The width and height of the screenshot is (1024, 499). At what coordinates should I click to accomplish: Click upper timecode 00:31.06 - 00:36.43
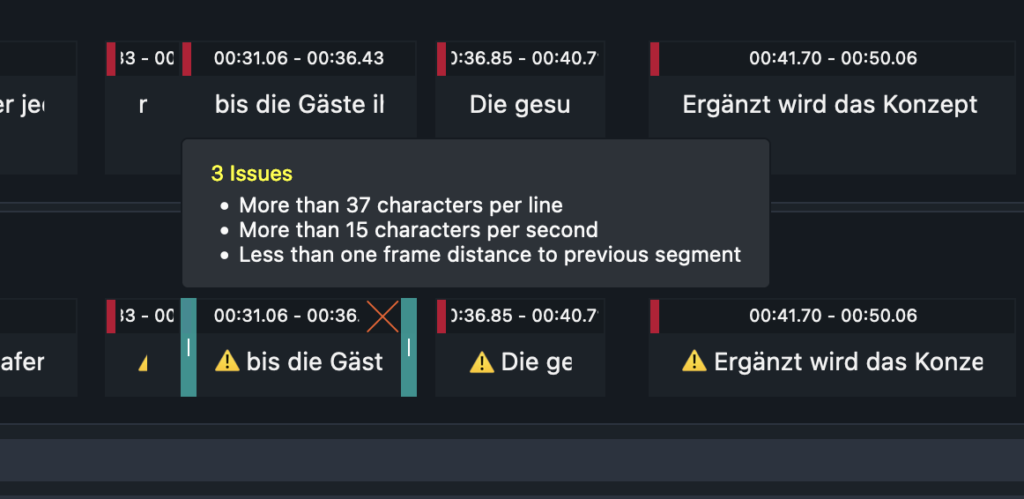point(299,58)
